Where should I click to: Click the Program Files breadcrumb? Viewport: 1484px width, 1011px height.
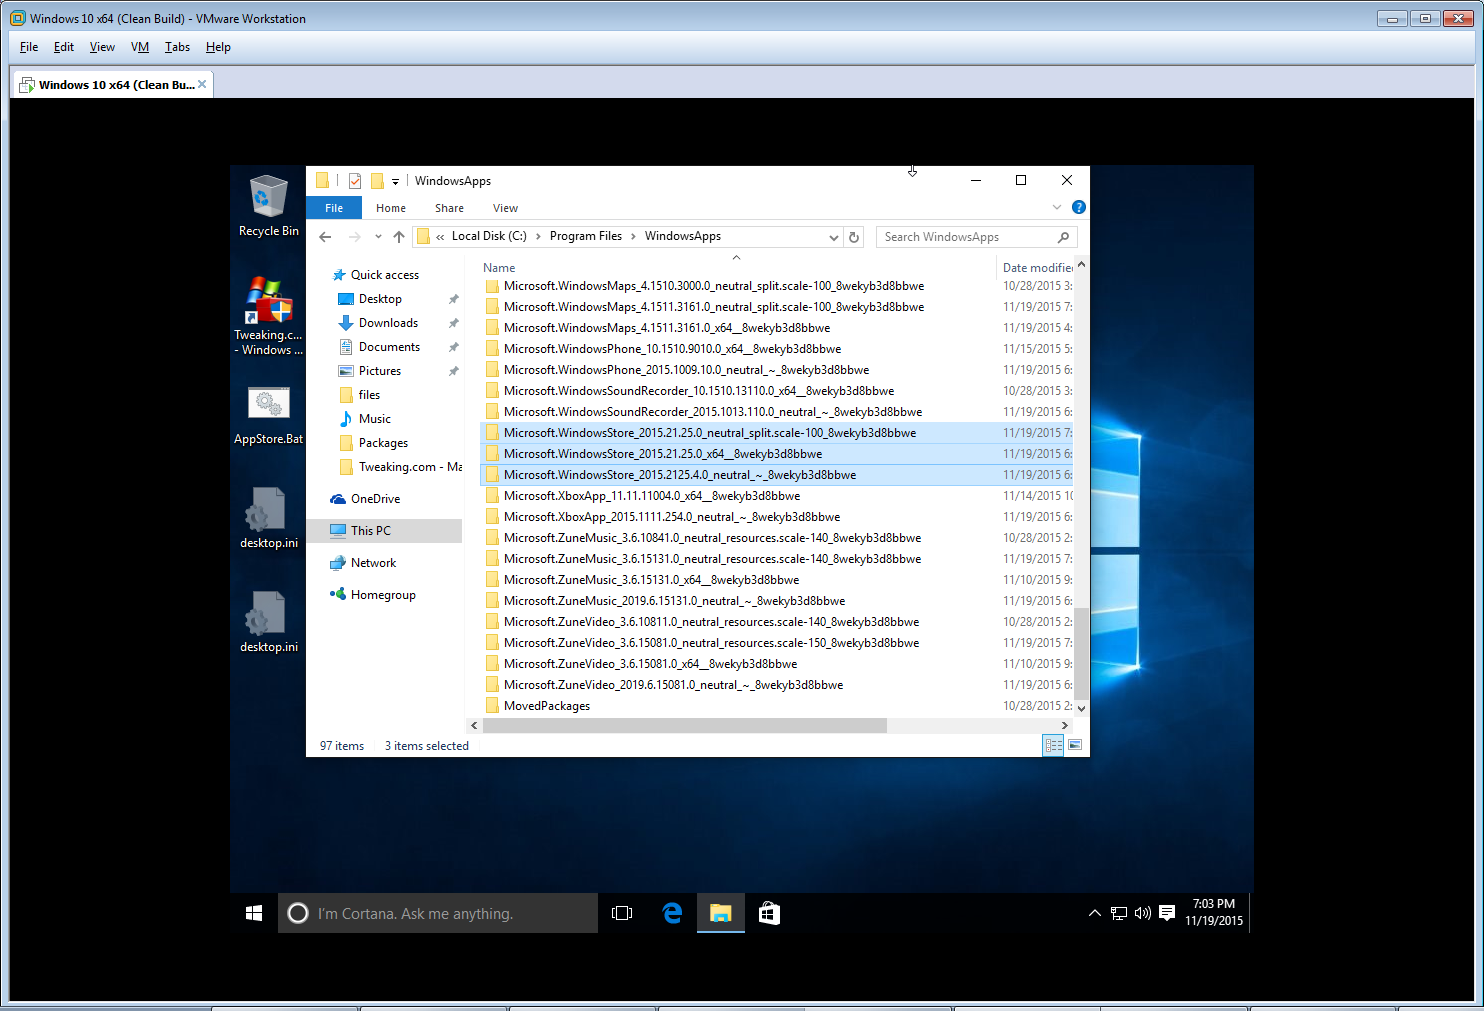(585, 236)
